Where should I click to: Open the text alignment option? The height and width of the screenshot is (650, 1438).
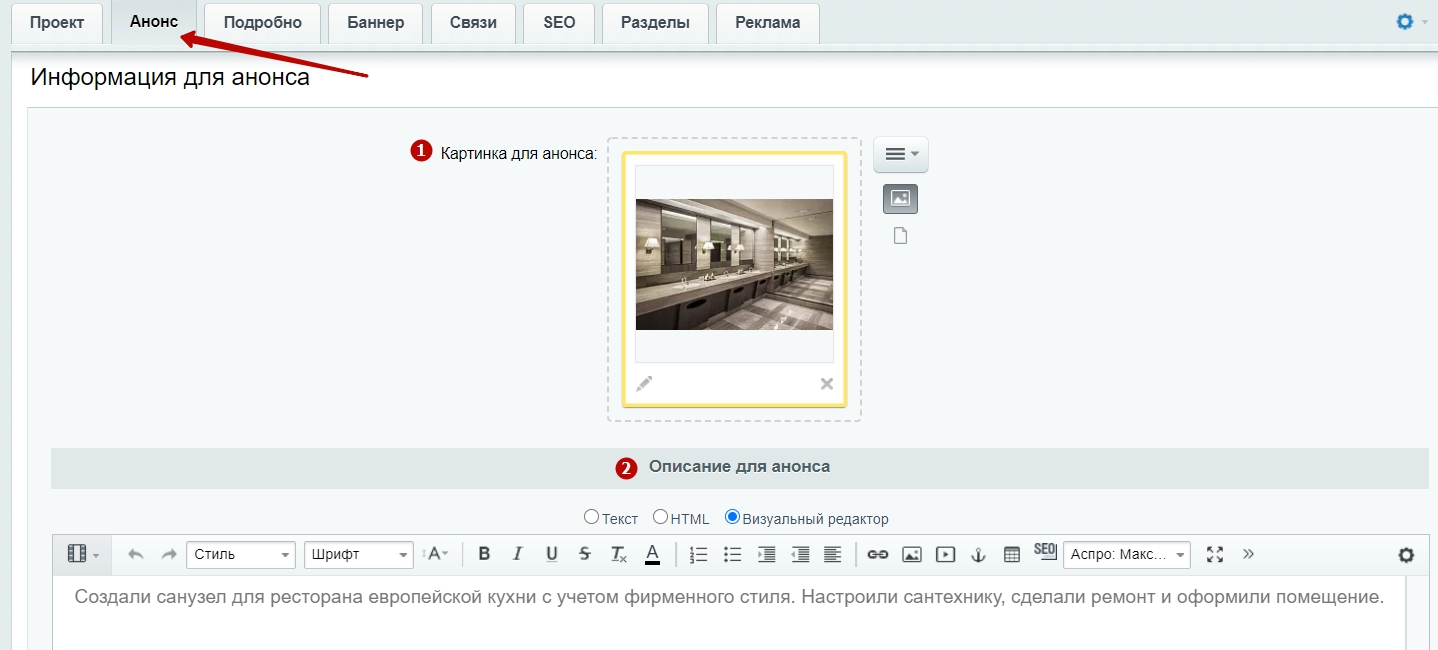coord(832,554)
